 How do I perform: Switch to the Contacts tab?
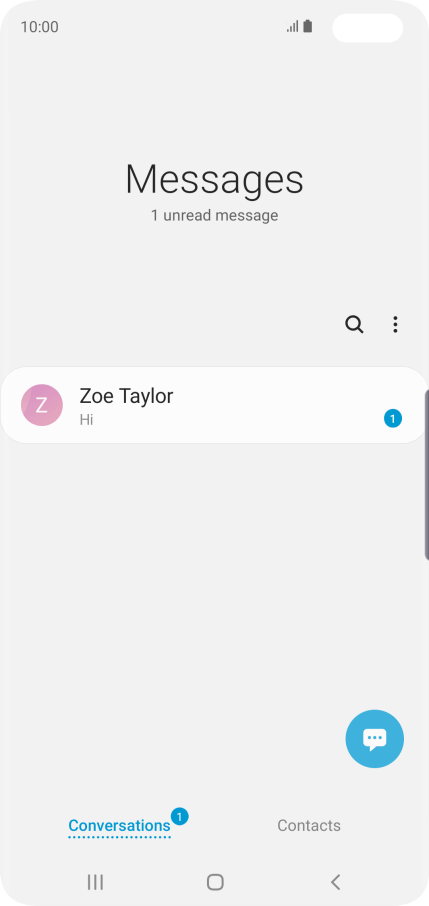pyautogui.click(x=309, y=826)
